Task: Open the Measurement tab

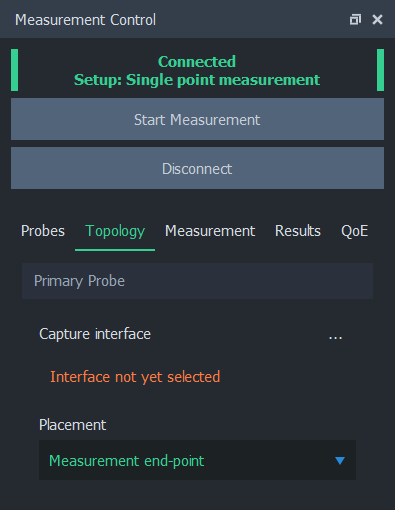Action: click(210, 231)
